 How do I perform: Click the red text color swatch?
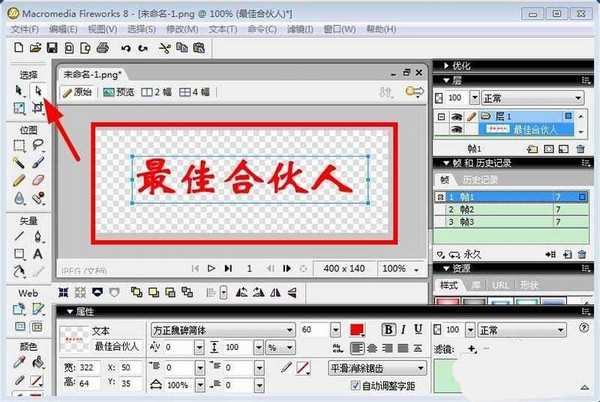coord(357,330)
